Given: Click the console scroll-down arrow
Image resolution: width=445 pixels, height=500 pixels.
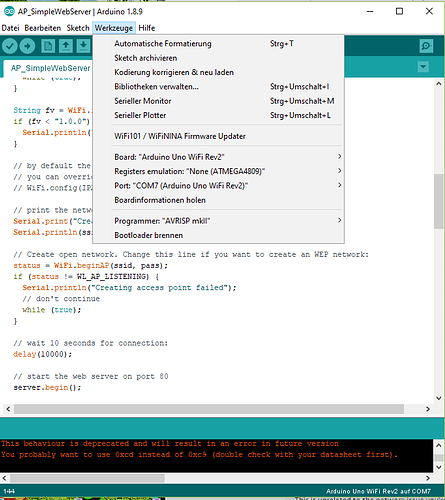Looking at the screenshot, I should pos(439,467).
